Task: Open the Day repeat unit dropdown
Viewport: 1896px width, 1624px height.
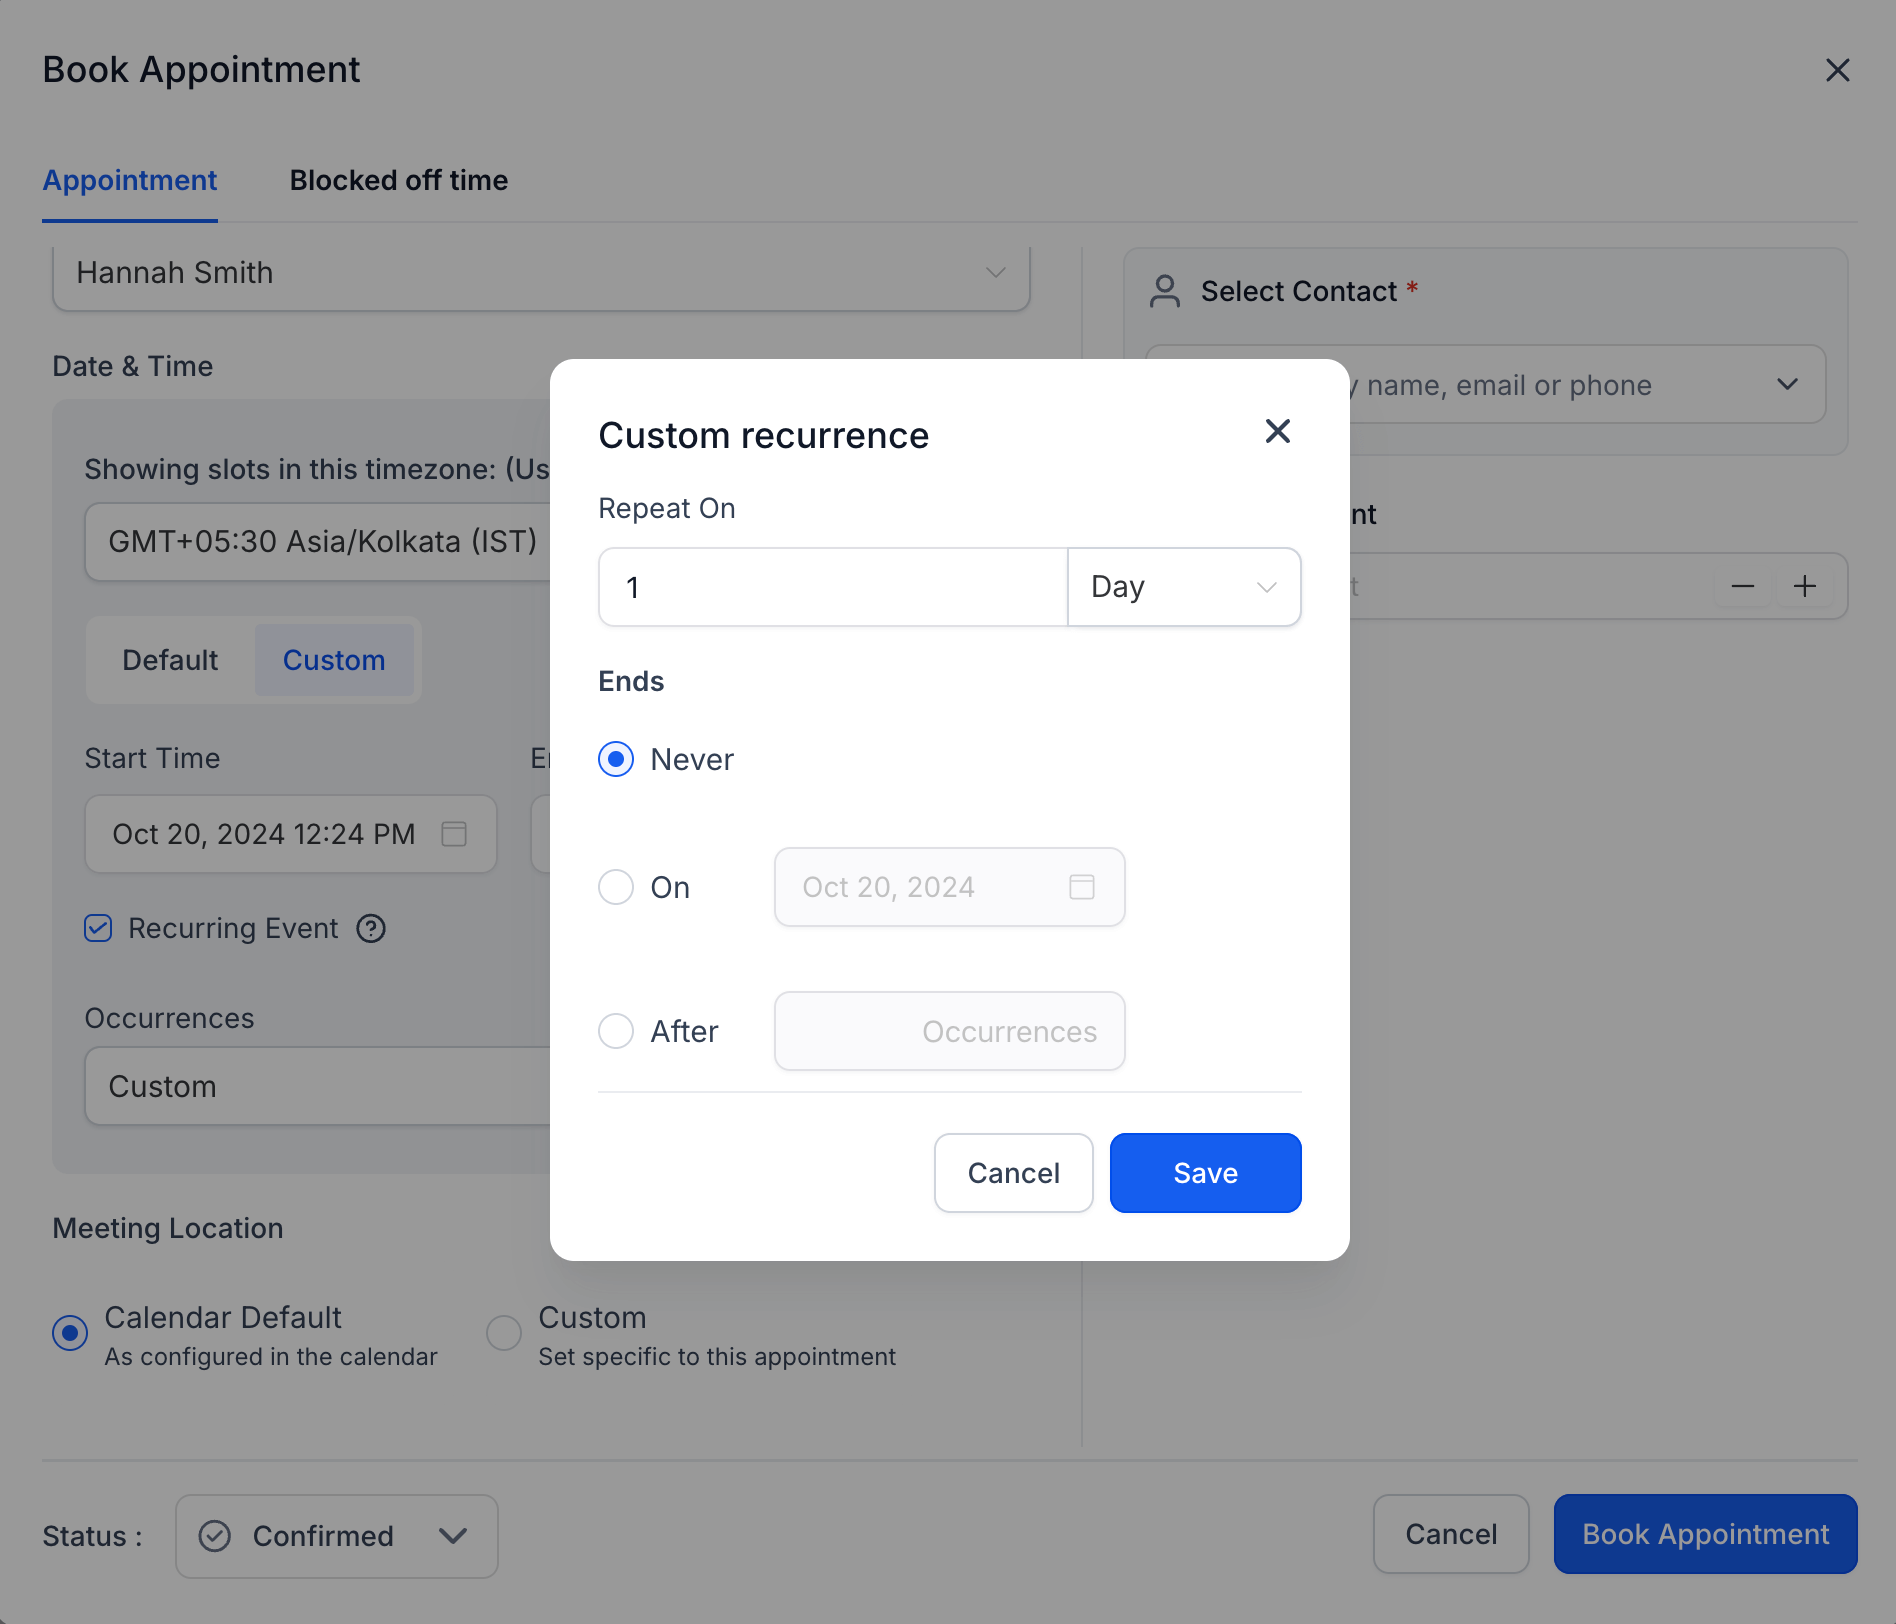Action: pos(1184,587)
